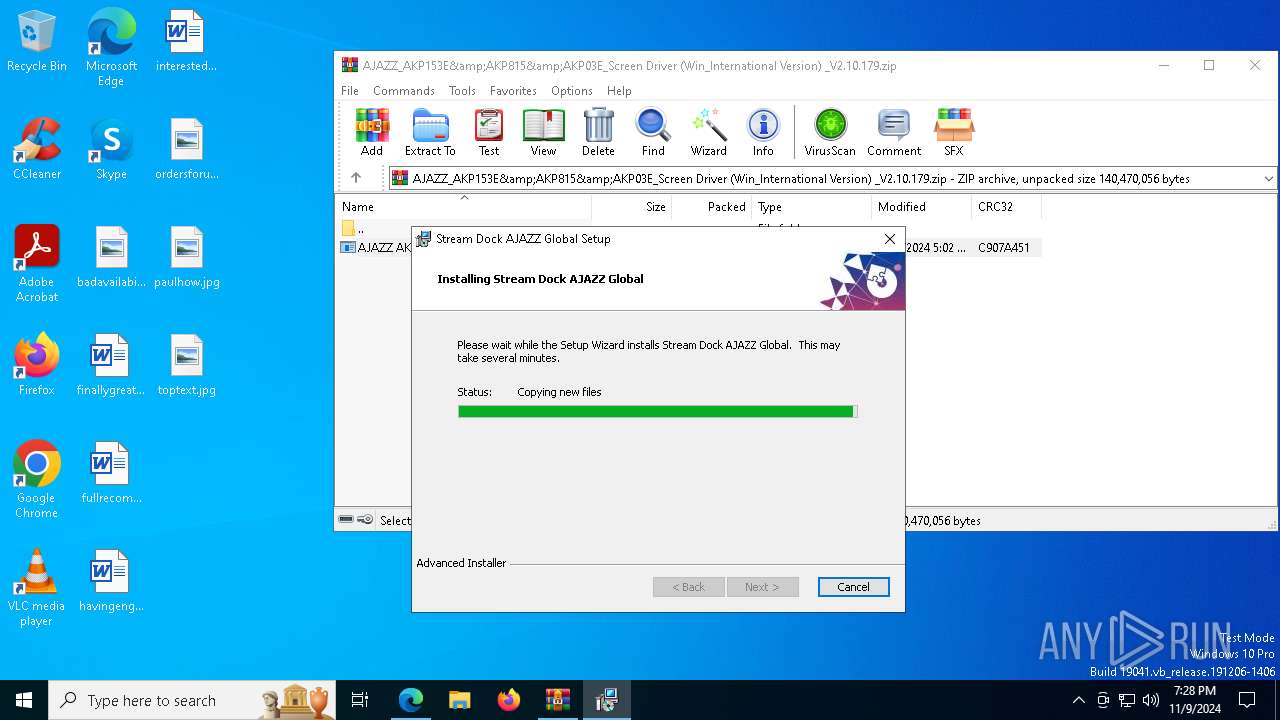The height and width of the screenshot is (720, 1280).
Task: Select Google Chrome desktop shortcut
Action: [37, 480]
